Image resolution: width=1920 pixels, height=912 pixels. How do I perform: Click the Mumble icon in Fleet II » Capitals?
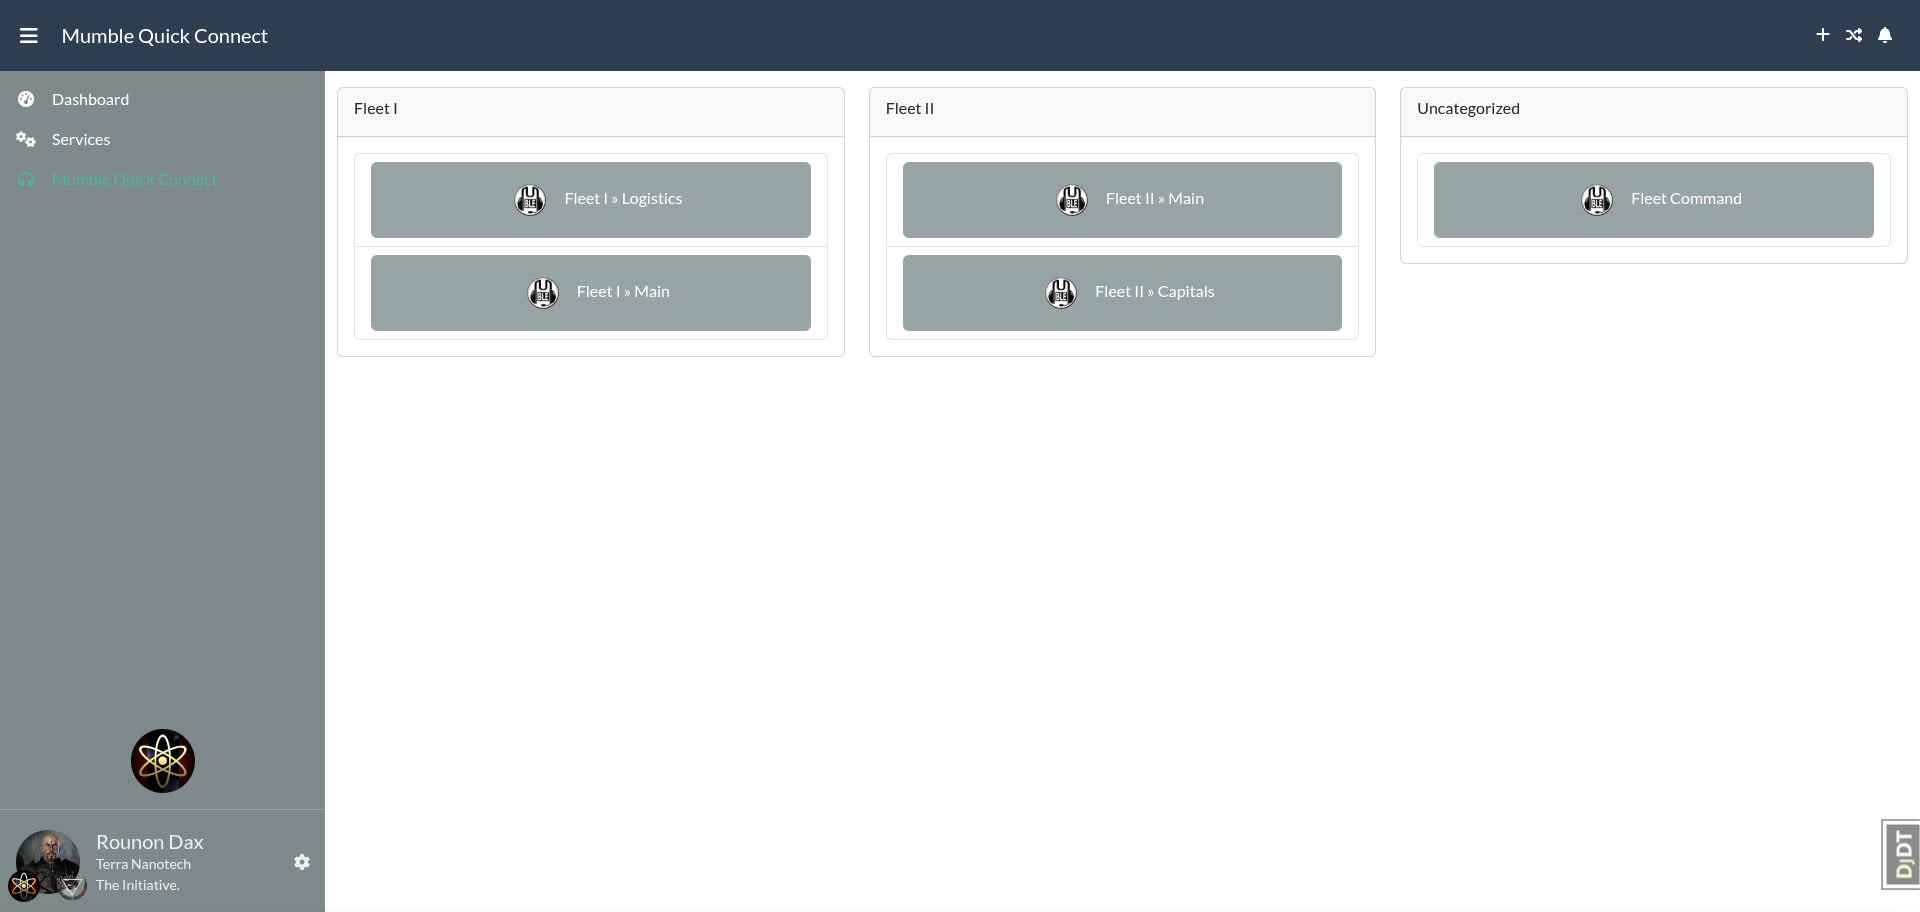1061,293
